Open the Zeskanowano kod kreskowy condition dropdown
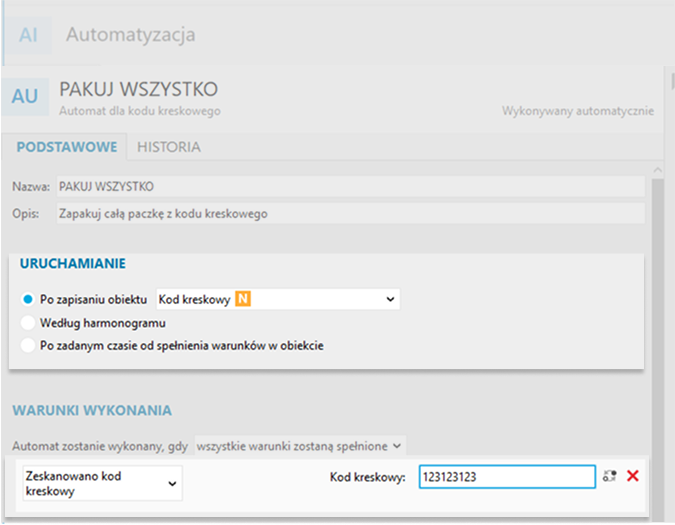Viewport: 675px width, 525px height. 102,483
